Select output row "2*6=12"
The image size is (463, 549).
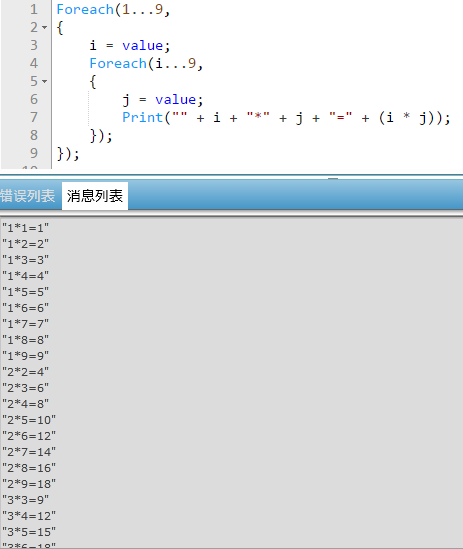point(29,436)
